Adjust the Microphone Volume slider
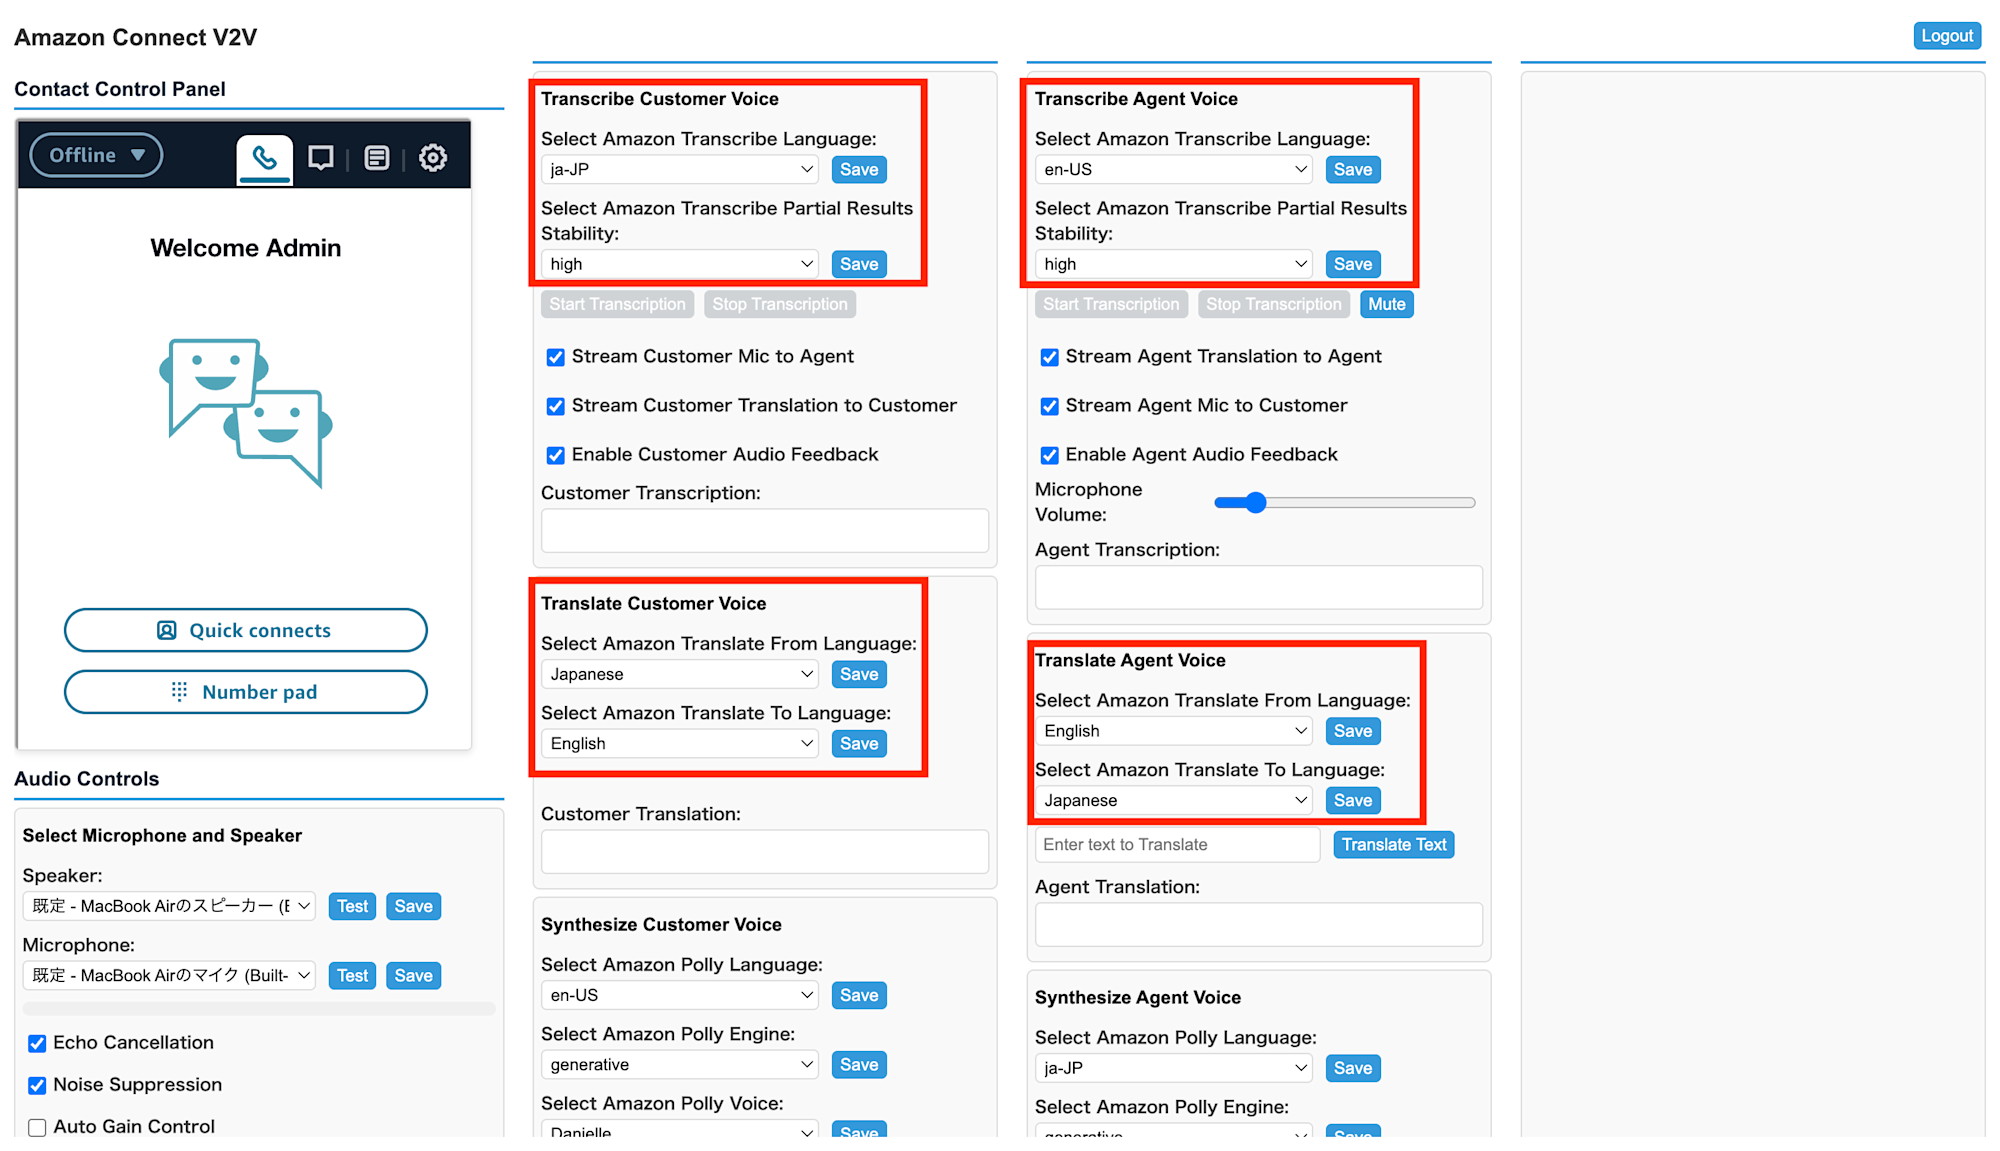The width and height of the screenshot is (2000, 1151). pos(1256,503)
